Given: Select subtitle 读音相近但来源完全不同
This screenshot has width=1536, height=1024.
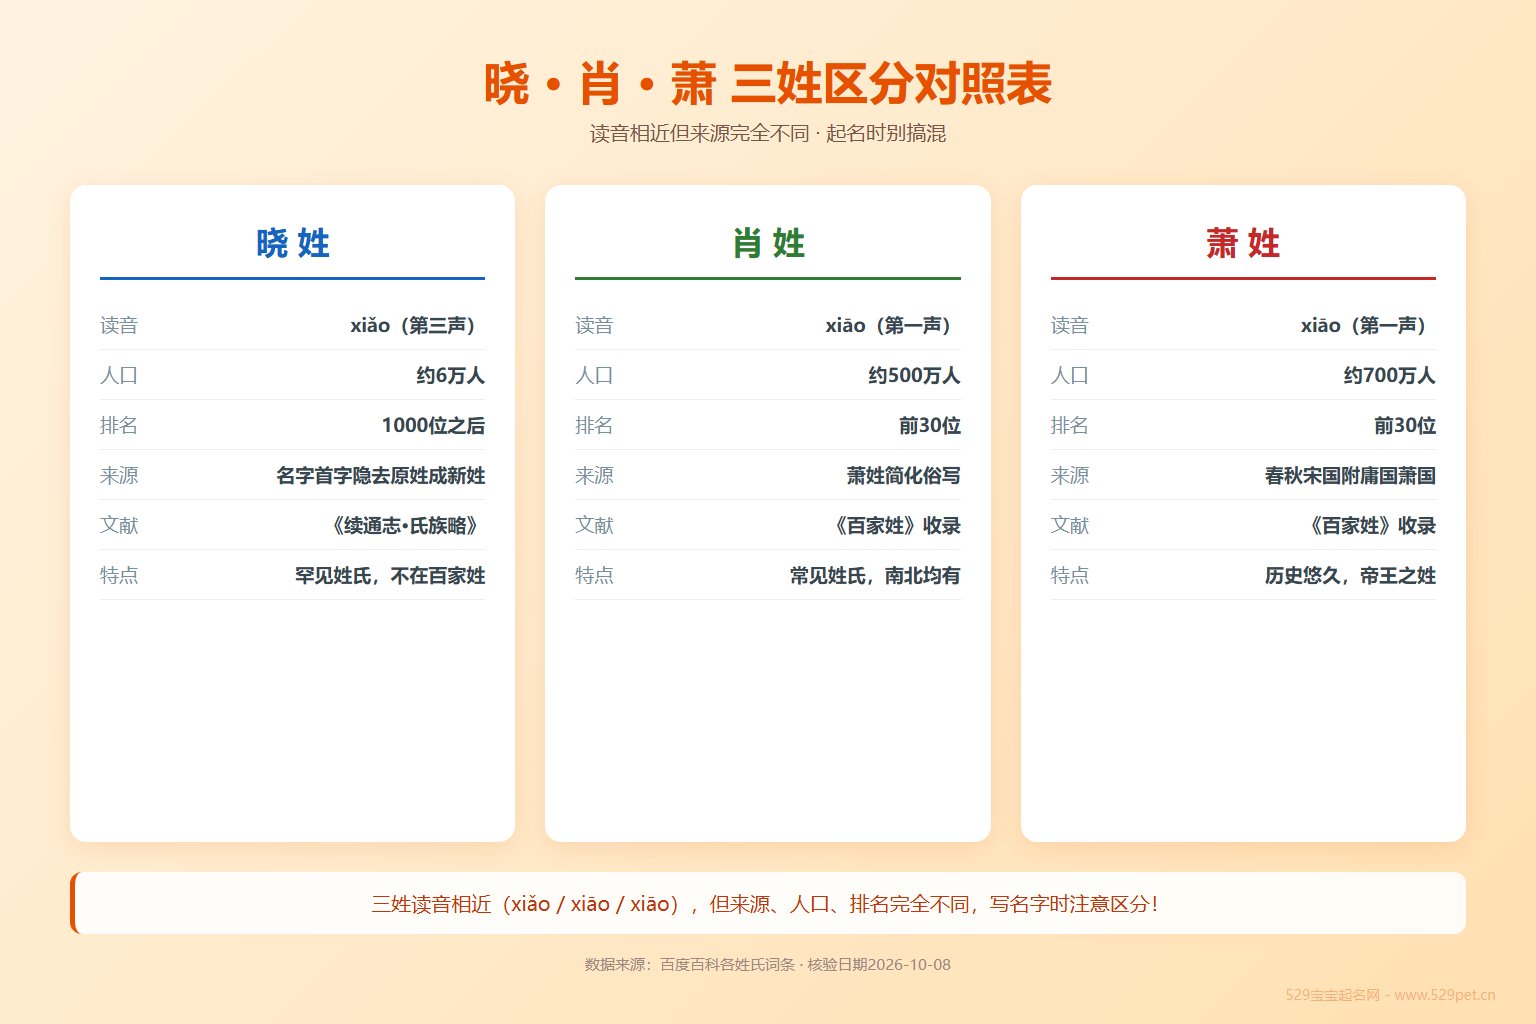Looking at the screenshot, I should point(699,133).
